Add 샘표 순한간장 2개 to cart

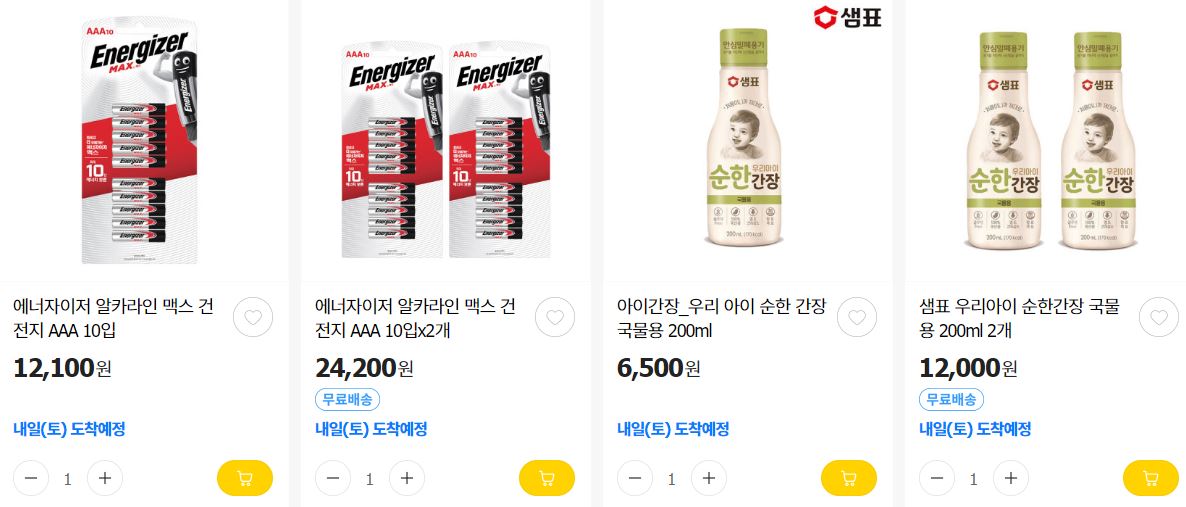pos(1150,478)
